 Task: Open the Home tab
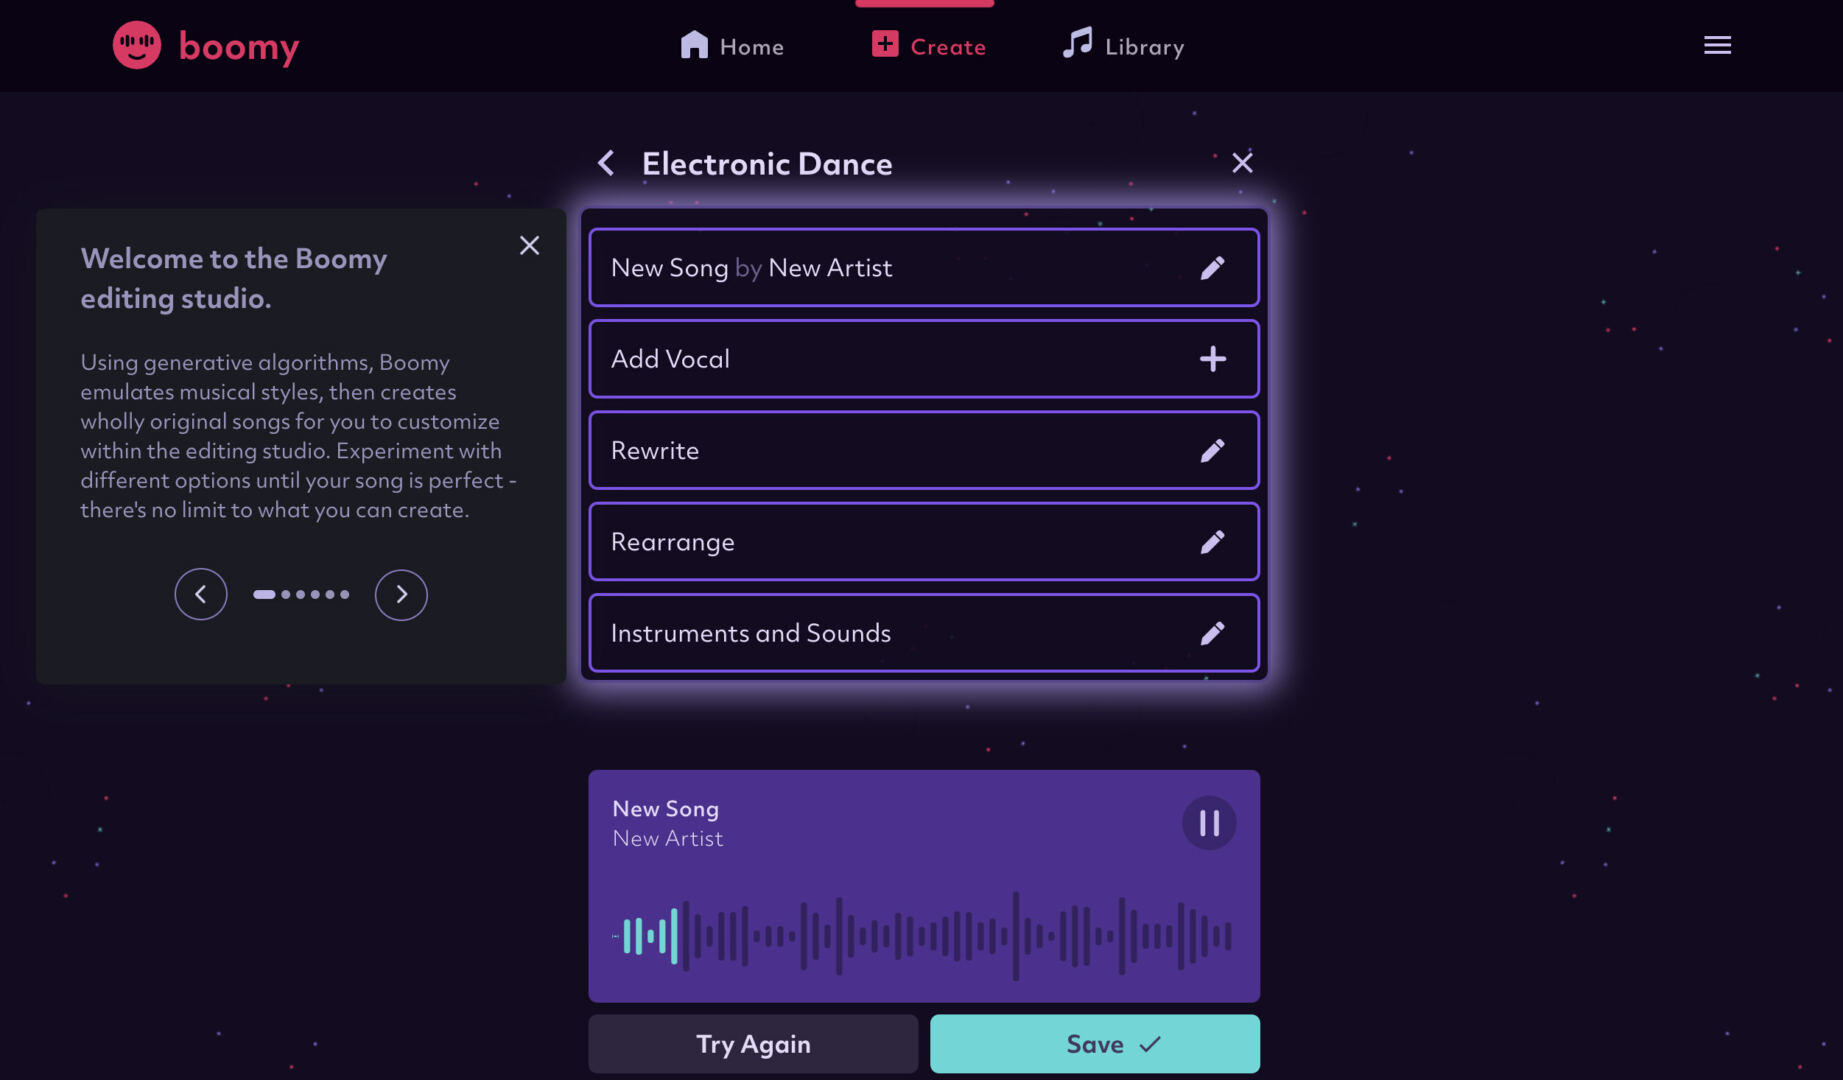732,46
